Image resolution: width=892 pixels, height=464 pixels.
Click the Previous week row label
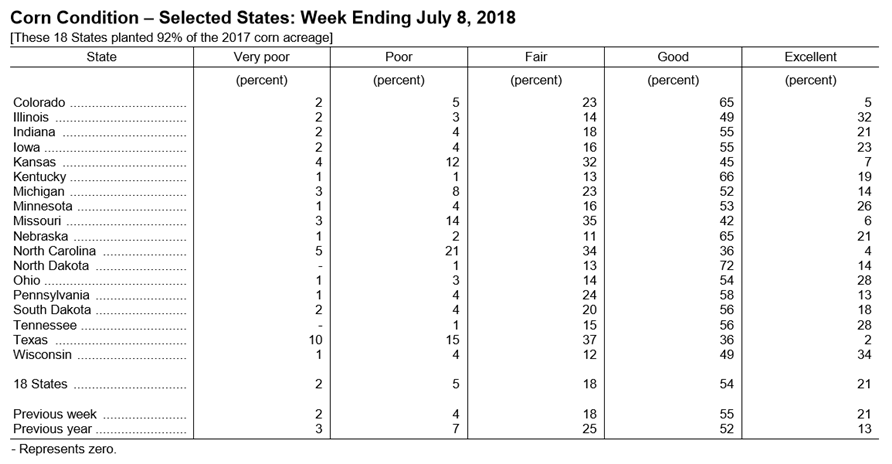click(x=55, y=414)
